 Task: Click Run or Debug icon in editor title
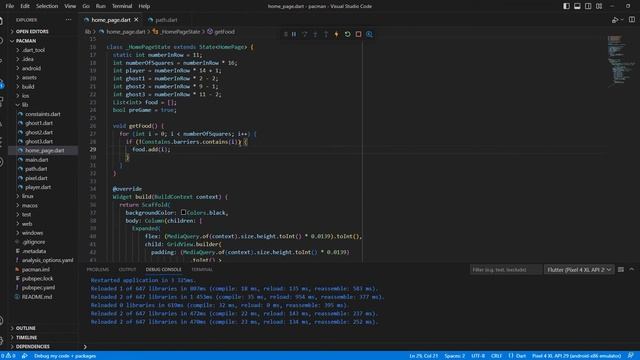click(615, 20)
